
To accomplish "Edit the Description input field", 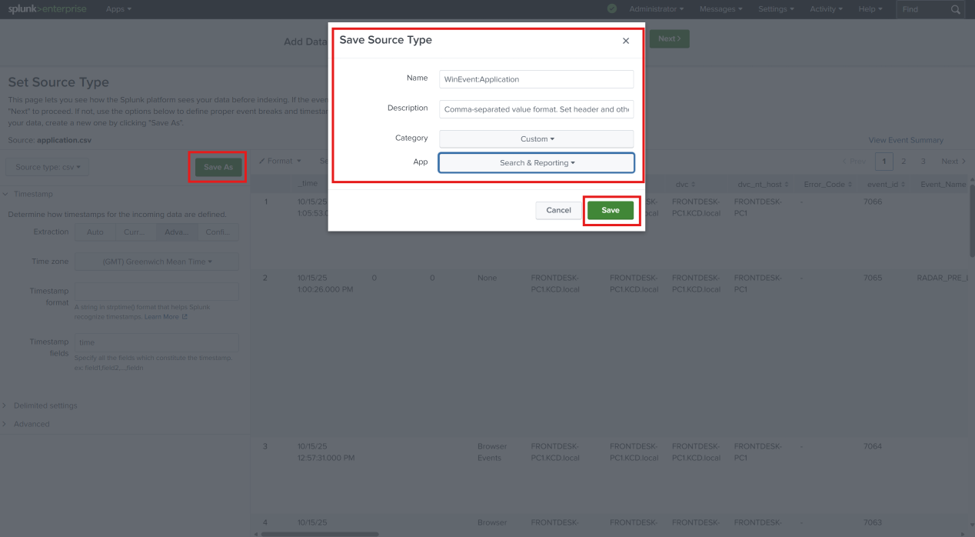I will pos(536,109).
